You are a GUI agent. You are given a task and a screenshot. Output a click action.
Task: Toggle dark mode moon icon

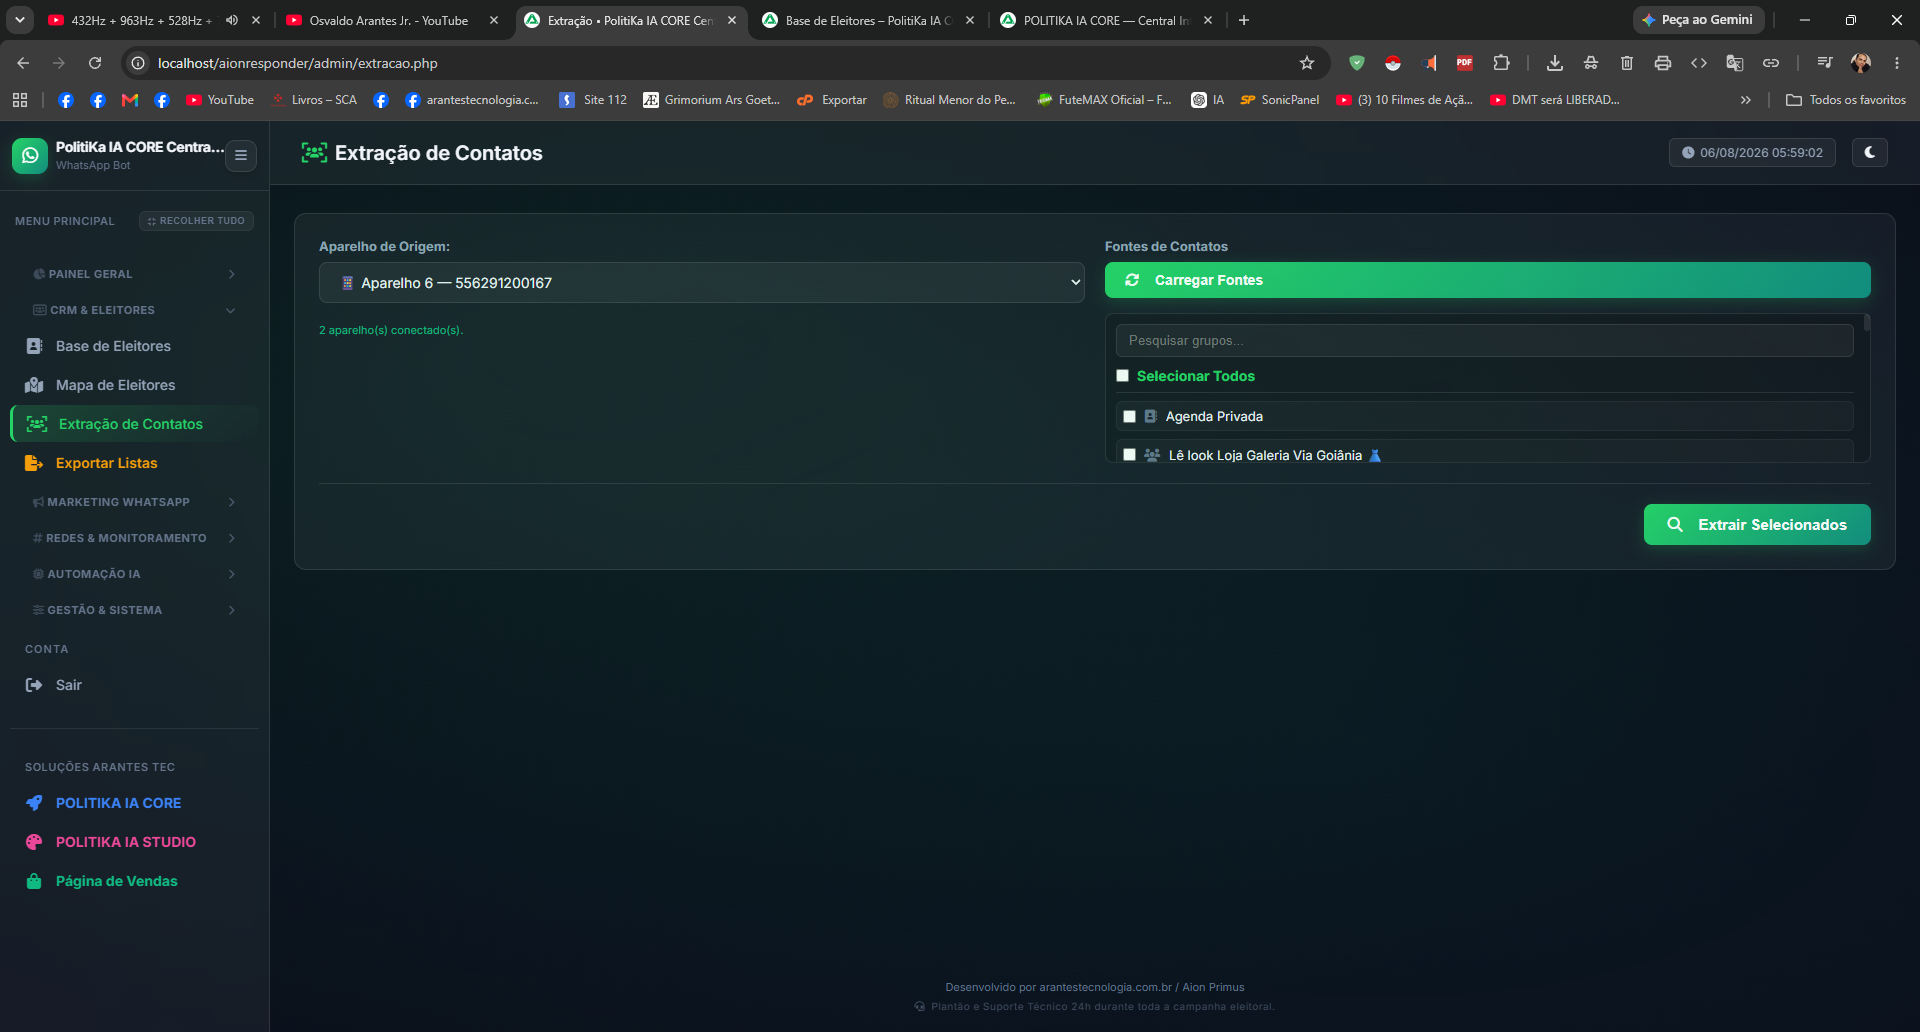(1869, 153)
